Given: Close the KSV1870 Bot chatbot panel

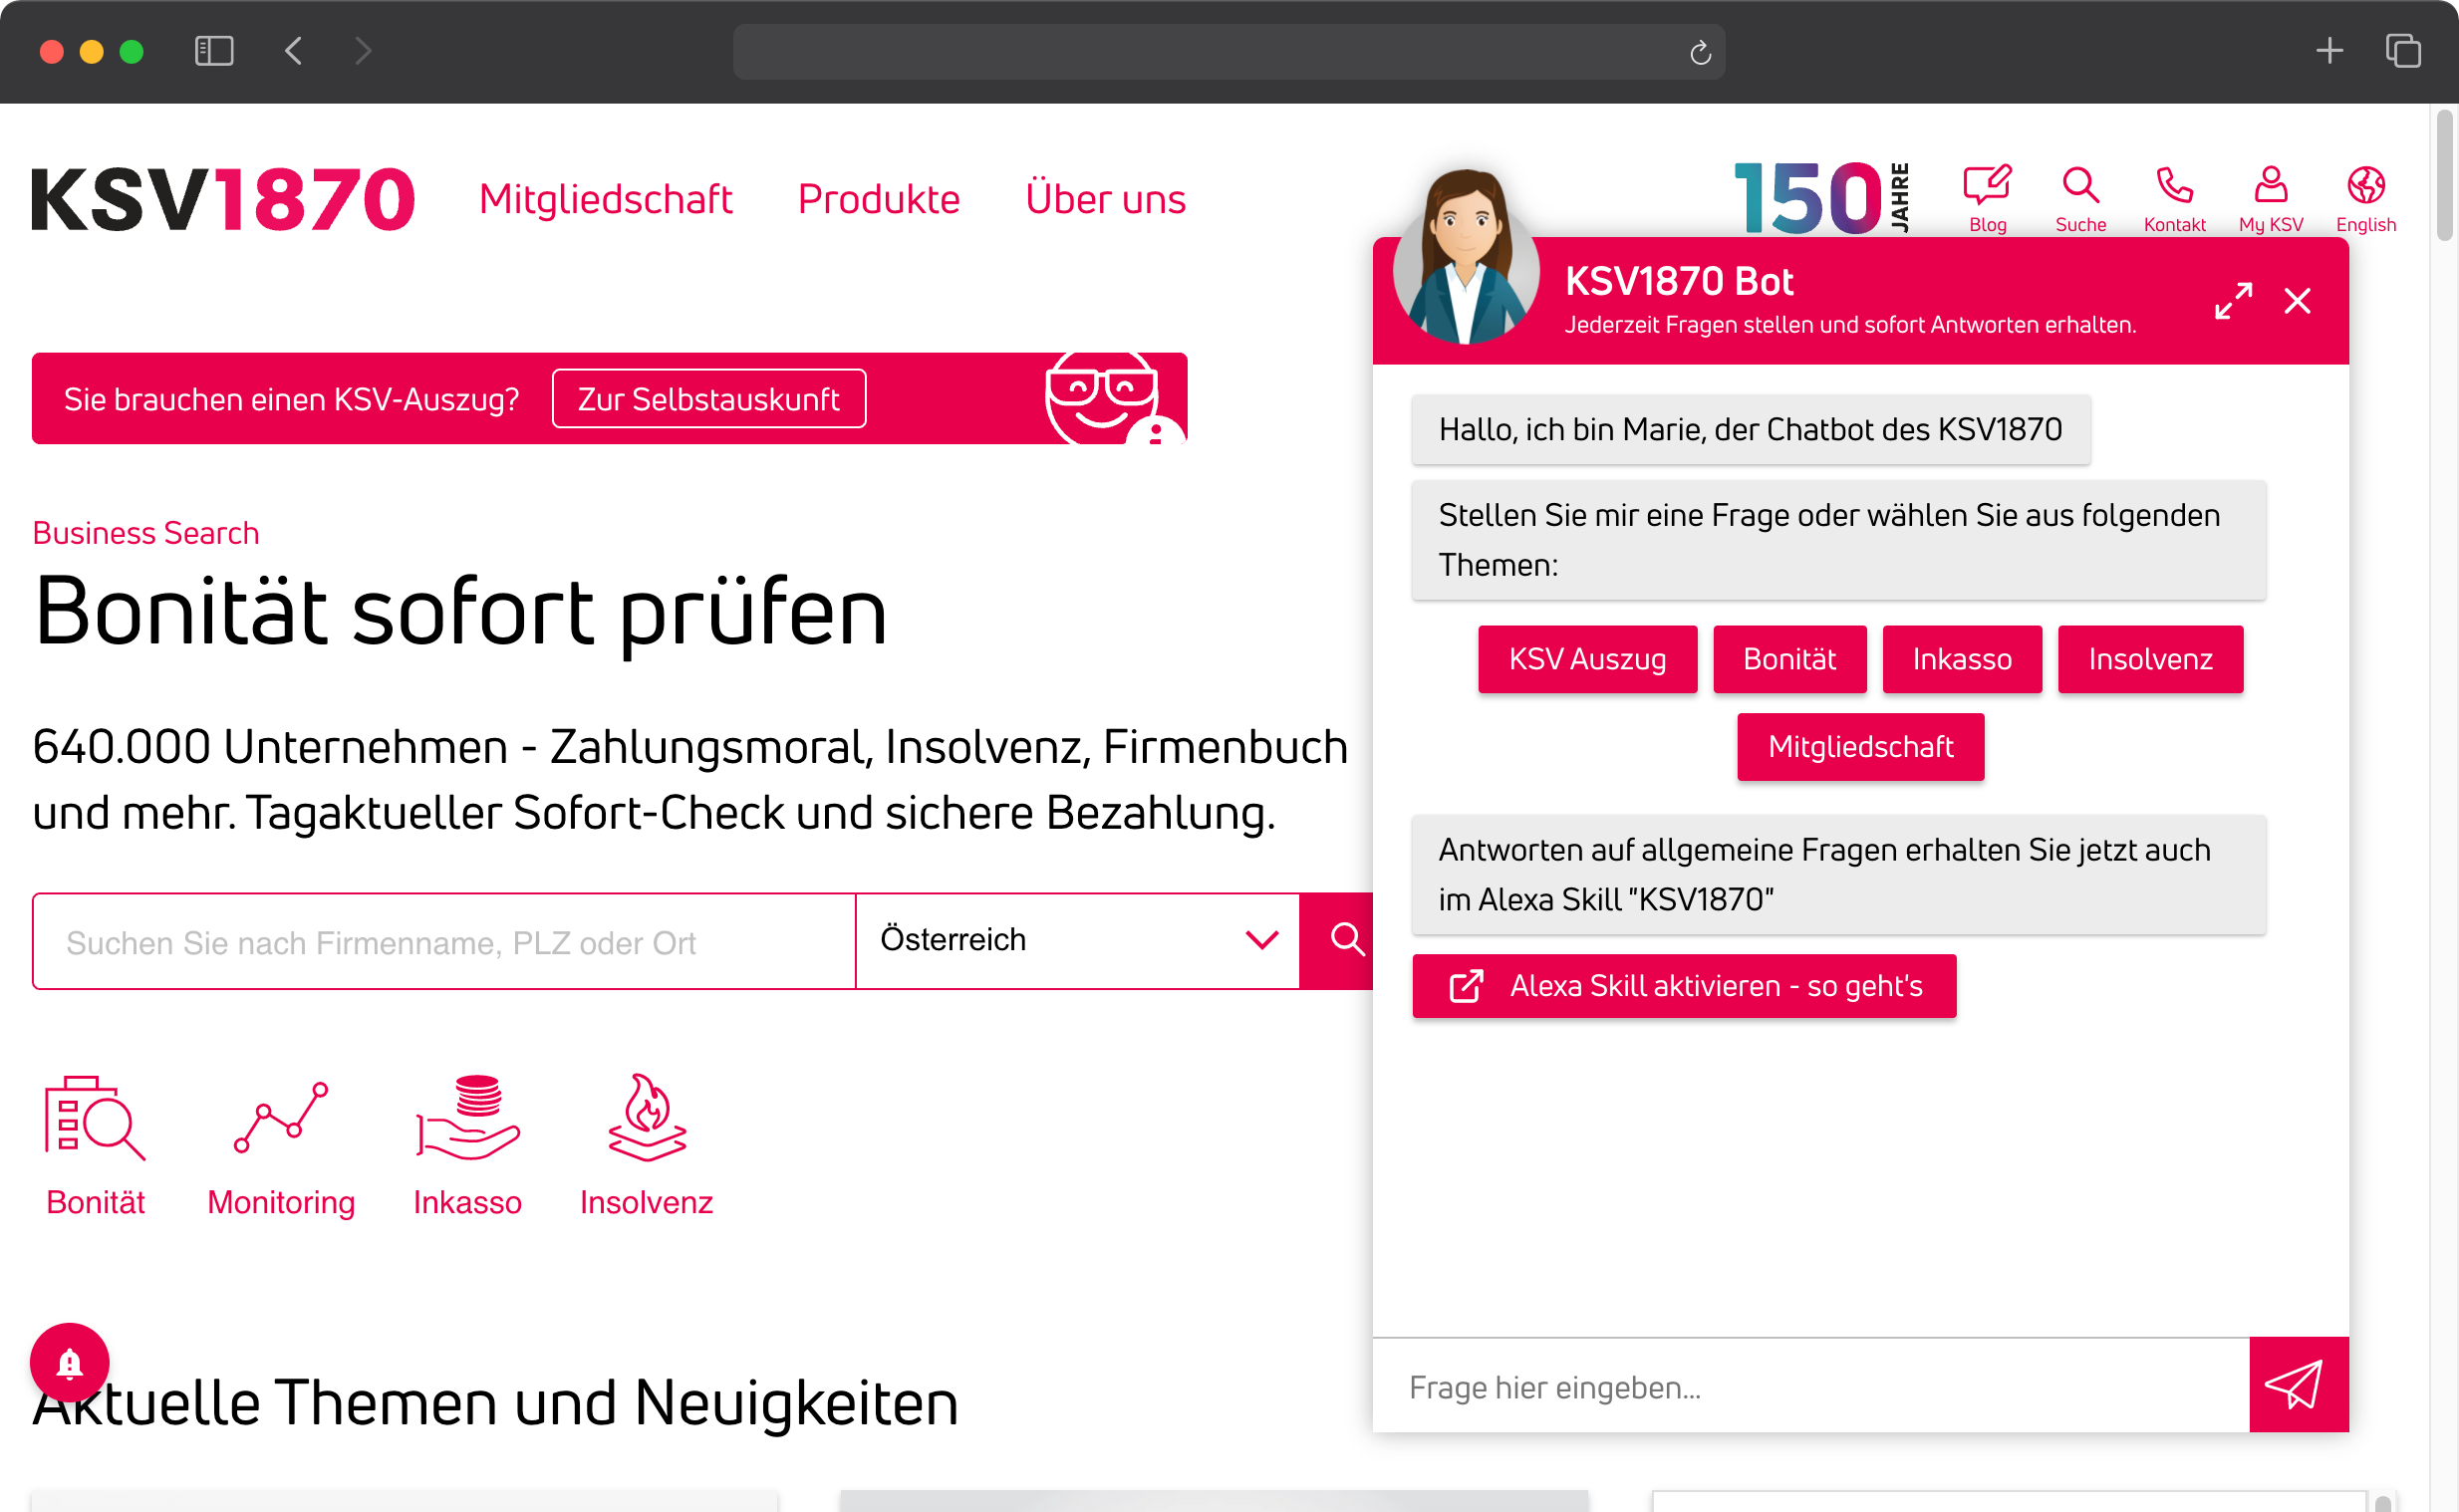Looking at the screenshot, I should tap(2298, 302).
